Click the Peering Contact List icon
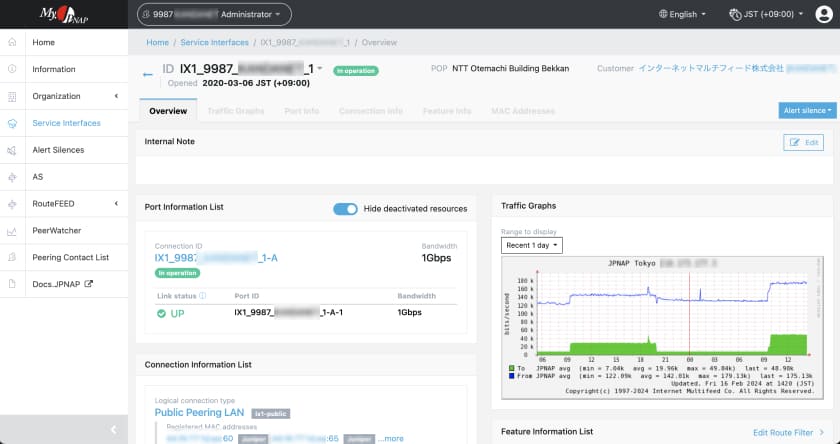The width and height of the screenshot is (840, 444). [x=12, y=258]
